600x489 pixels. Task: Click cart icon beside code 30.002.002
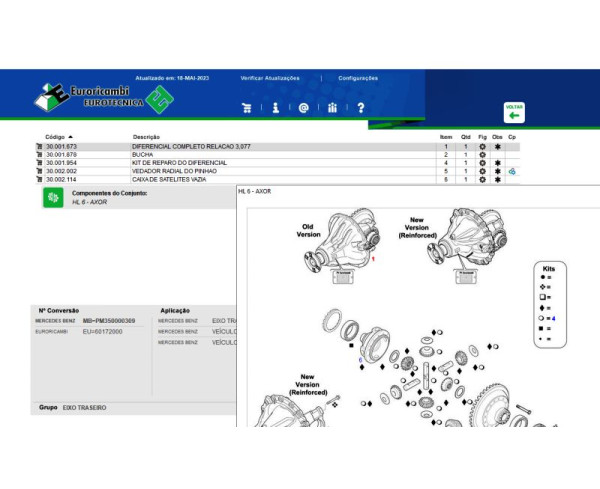pos(38,171)
